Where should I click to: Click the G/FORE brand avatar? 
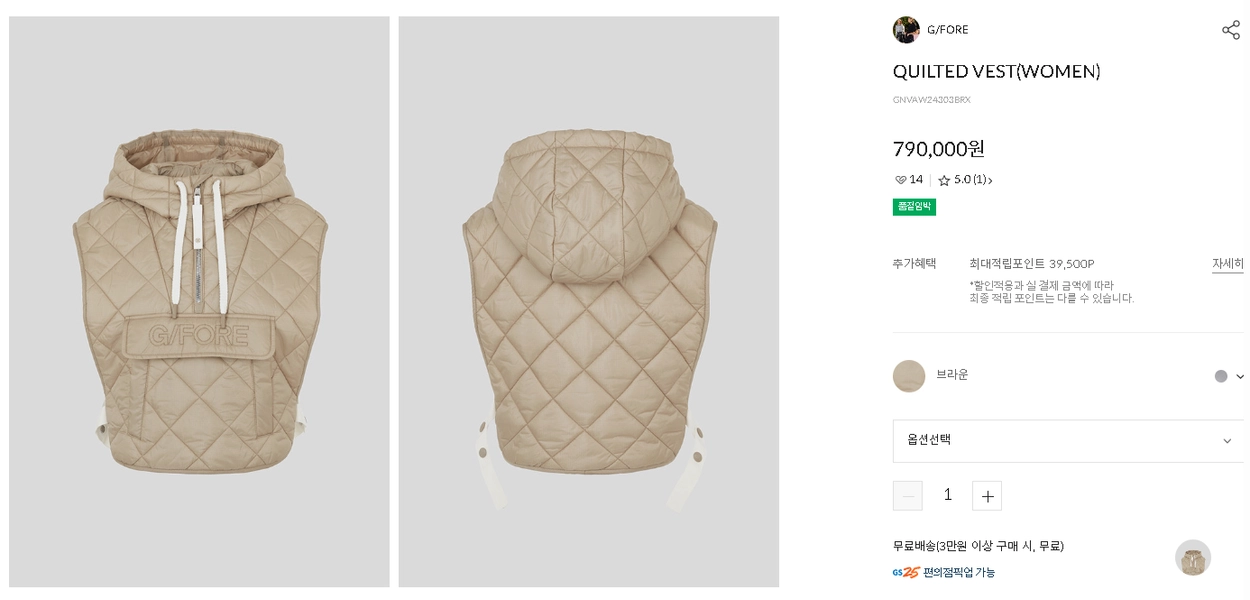(x=906, y=30)
